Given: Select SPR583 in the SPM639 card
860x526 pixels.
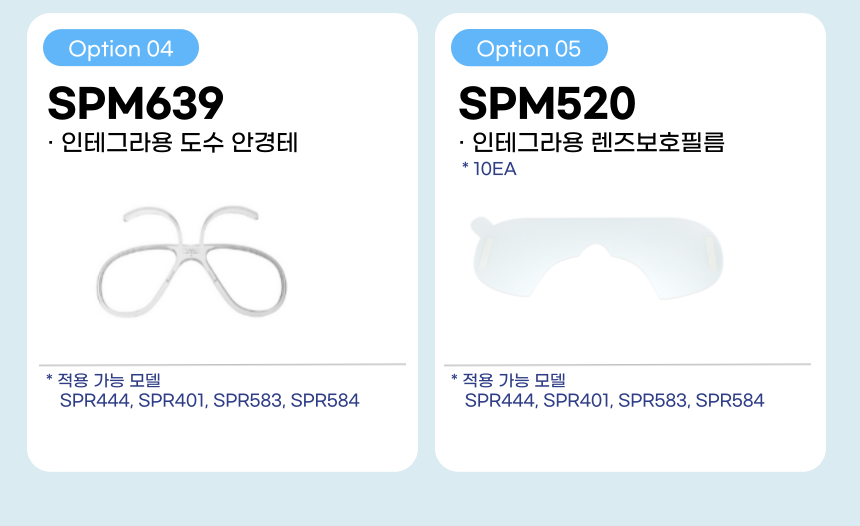Looking at the screenshot, I should point(247,401).
